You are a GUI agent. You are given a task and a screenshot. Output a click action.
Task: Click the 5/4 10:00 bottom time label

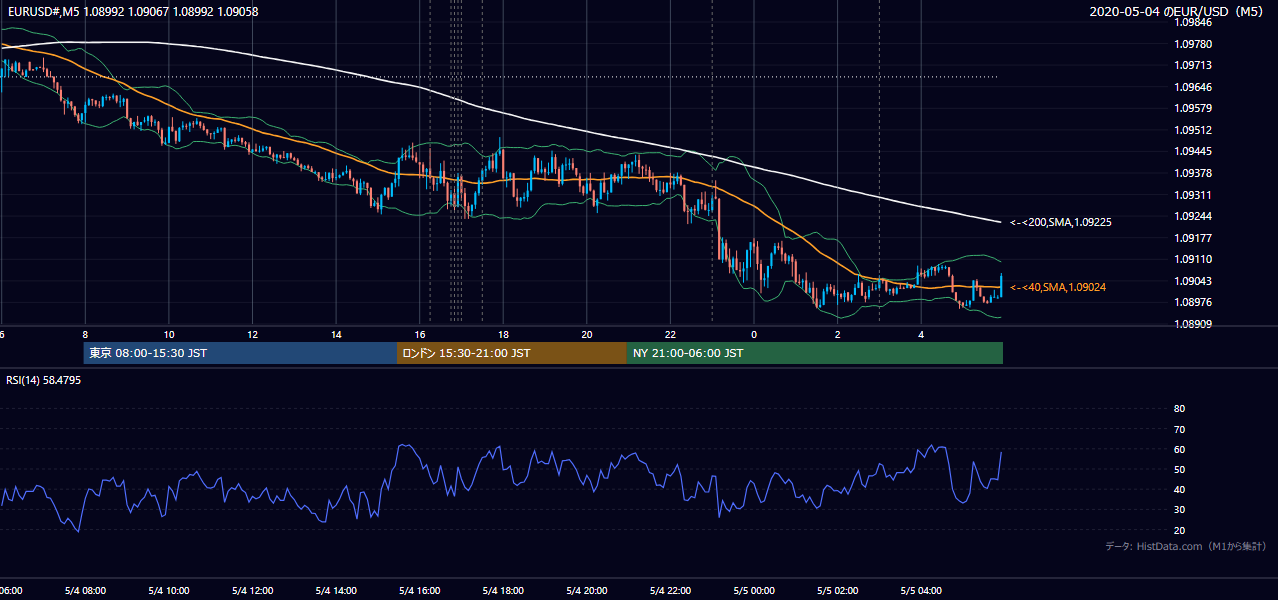coord(169,591)
